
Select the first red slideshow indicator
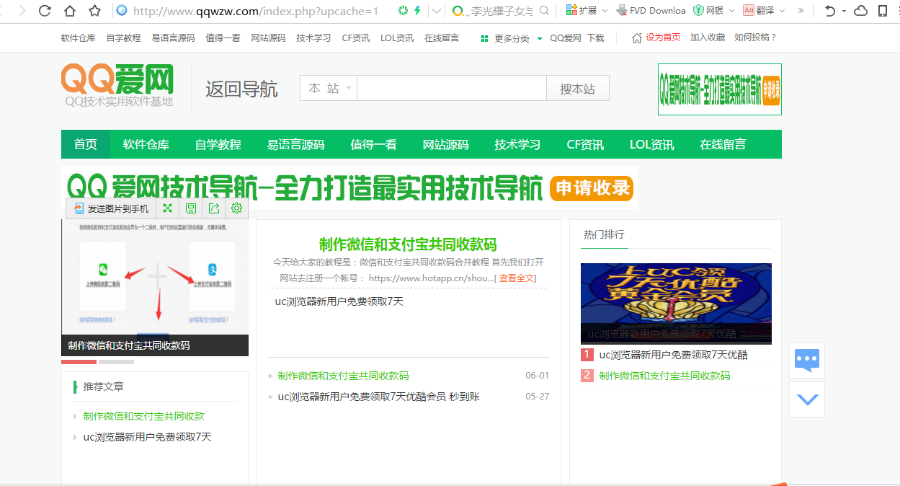coord(79,362)
